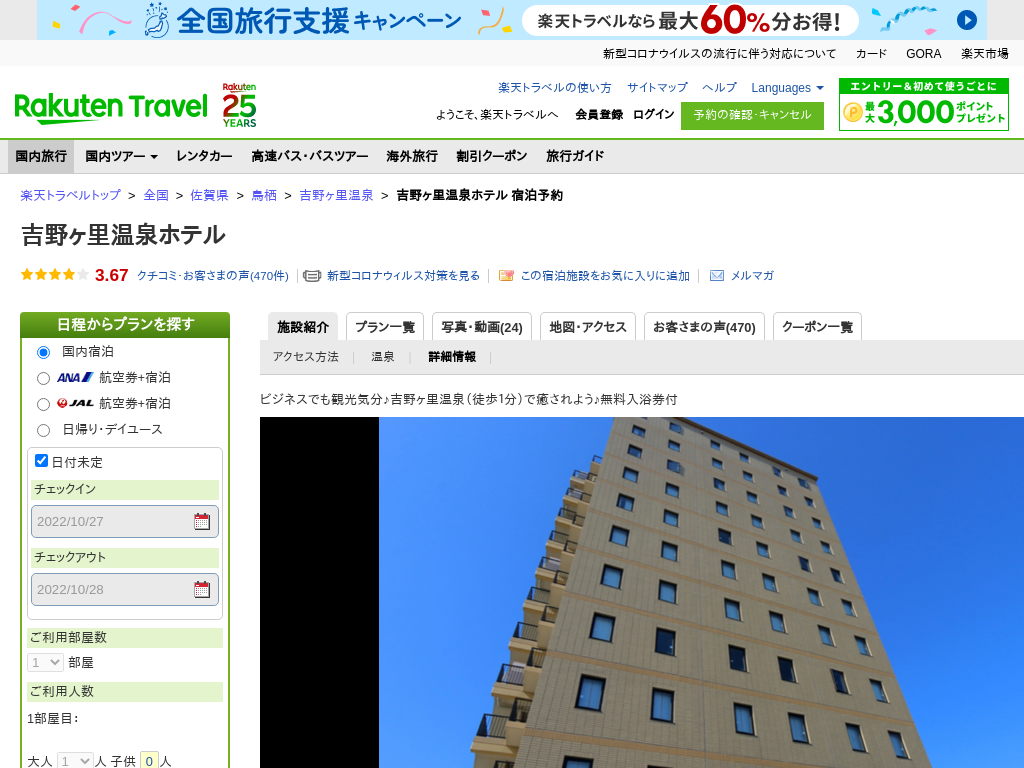Open the サイトマップ link
Image resolution: width=1024 pixels, height=768 pixels.
657,88
